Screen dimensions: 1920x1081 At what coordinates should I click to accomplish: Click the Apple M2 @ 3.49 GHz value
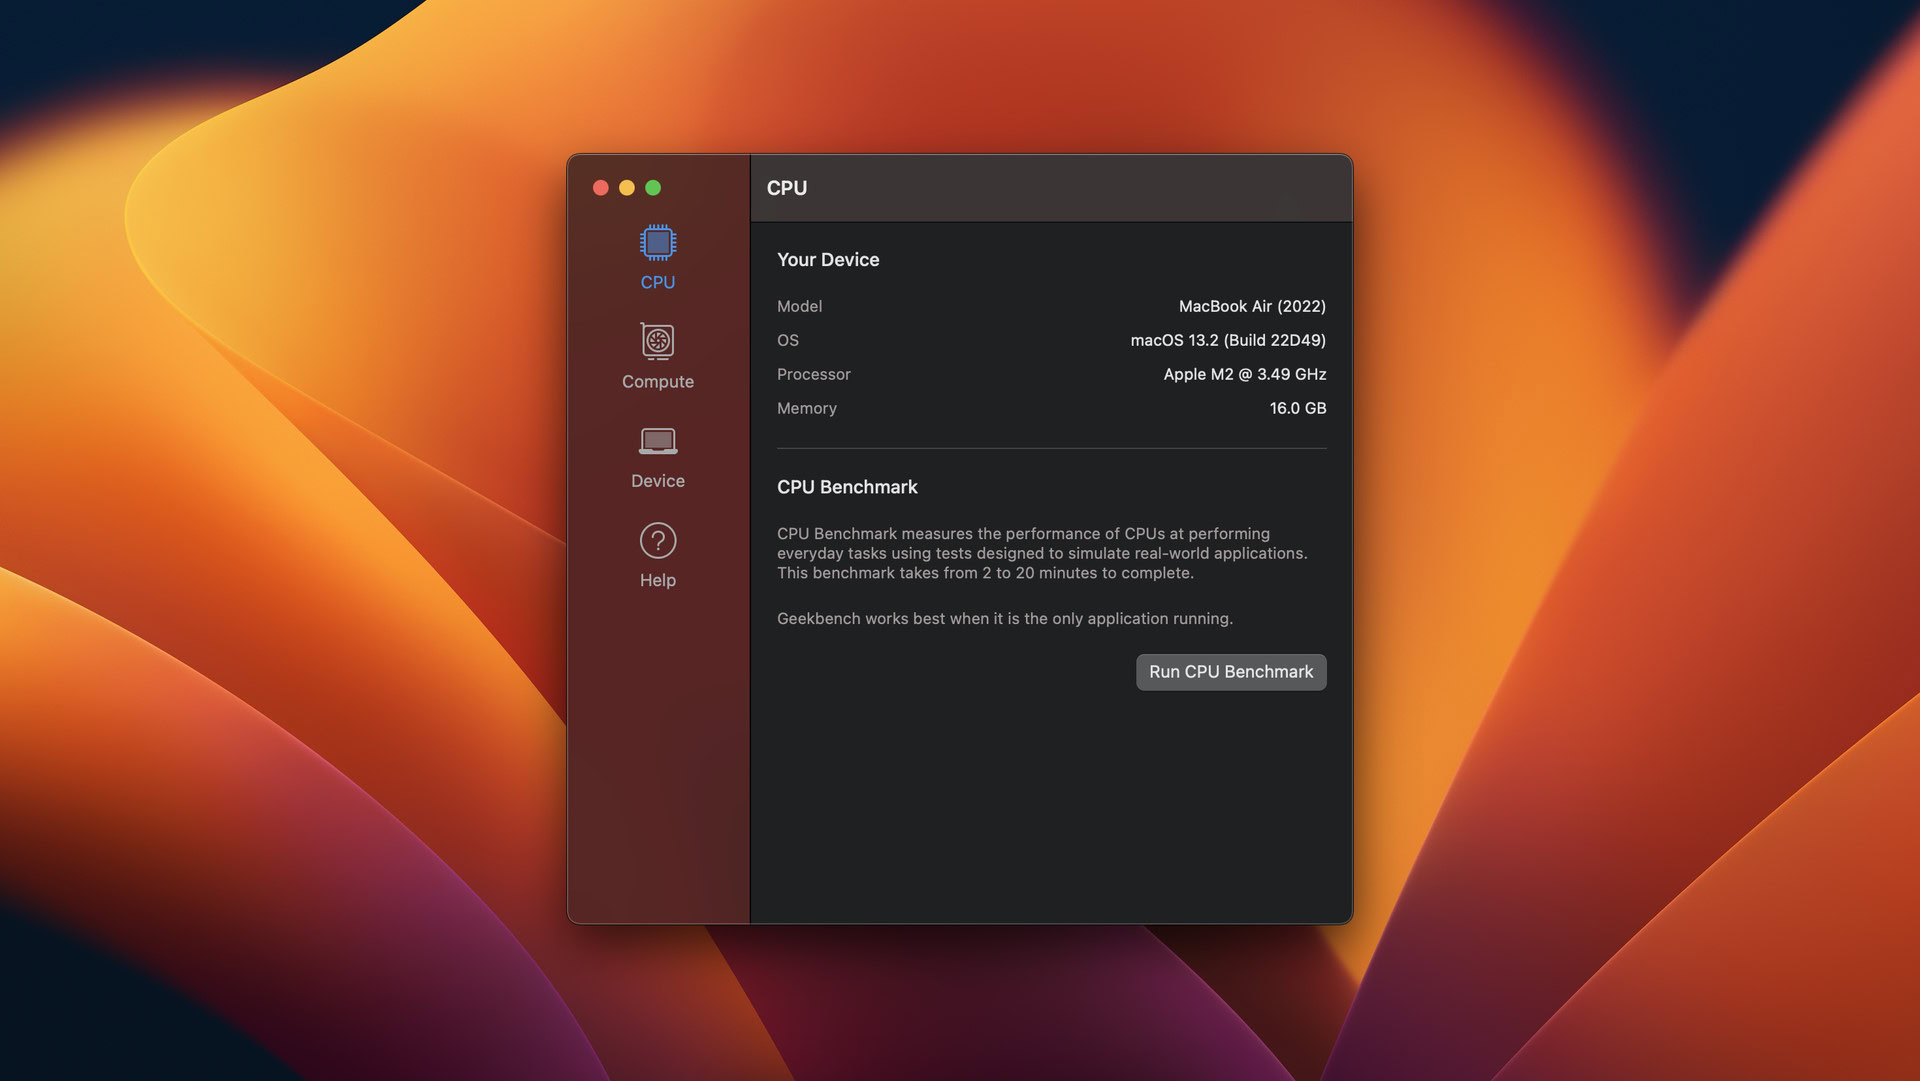1245,375
